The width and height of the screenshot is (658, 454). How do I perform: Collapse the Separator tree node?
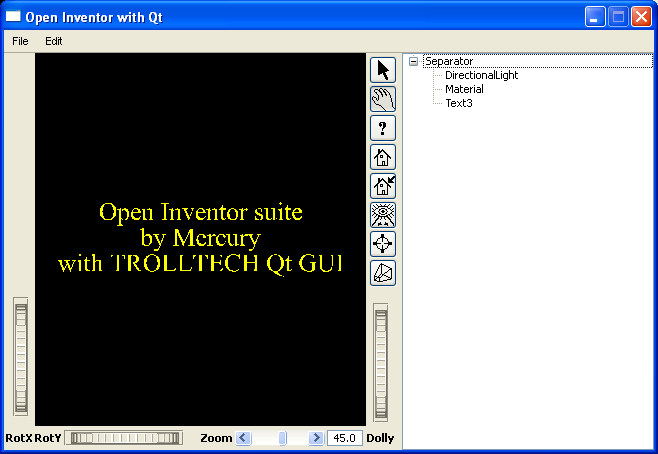413,62
